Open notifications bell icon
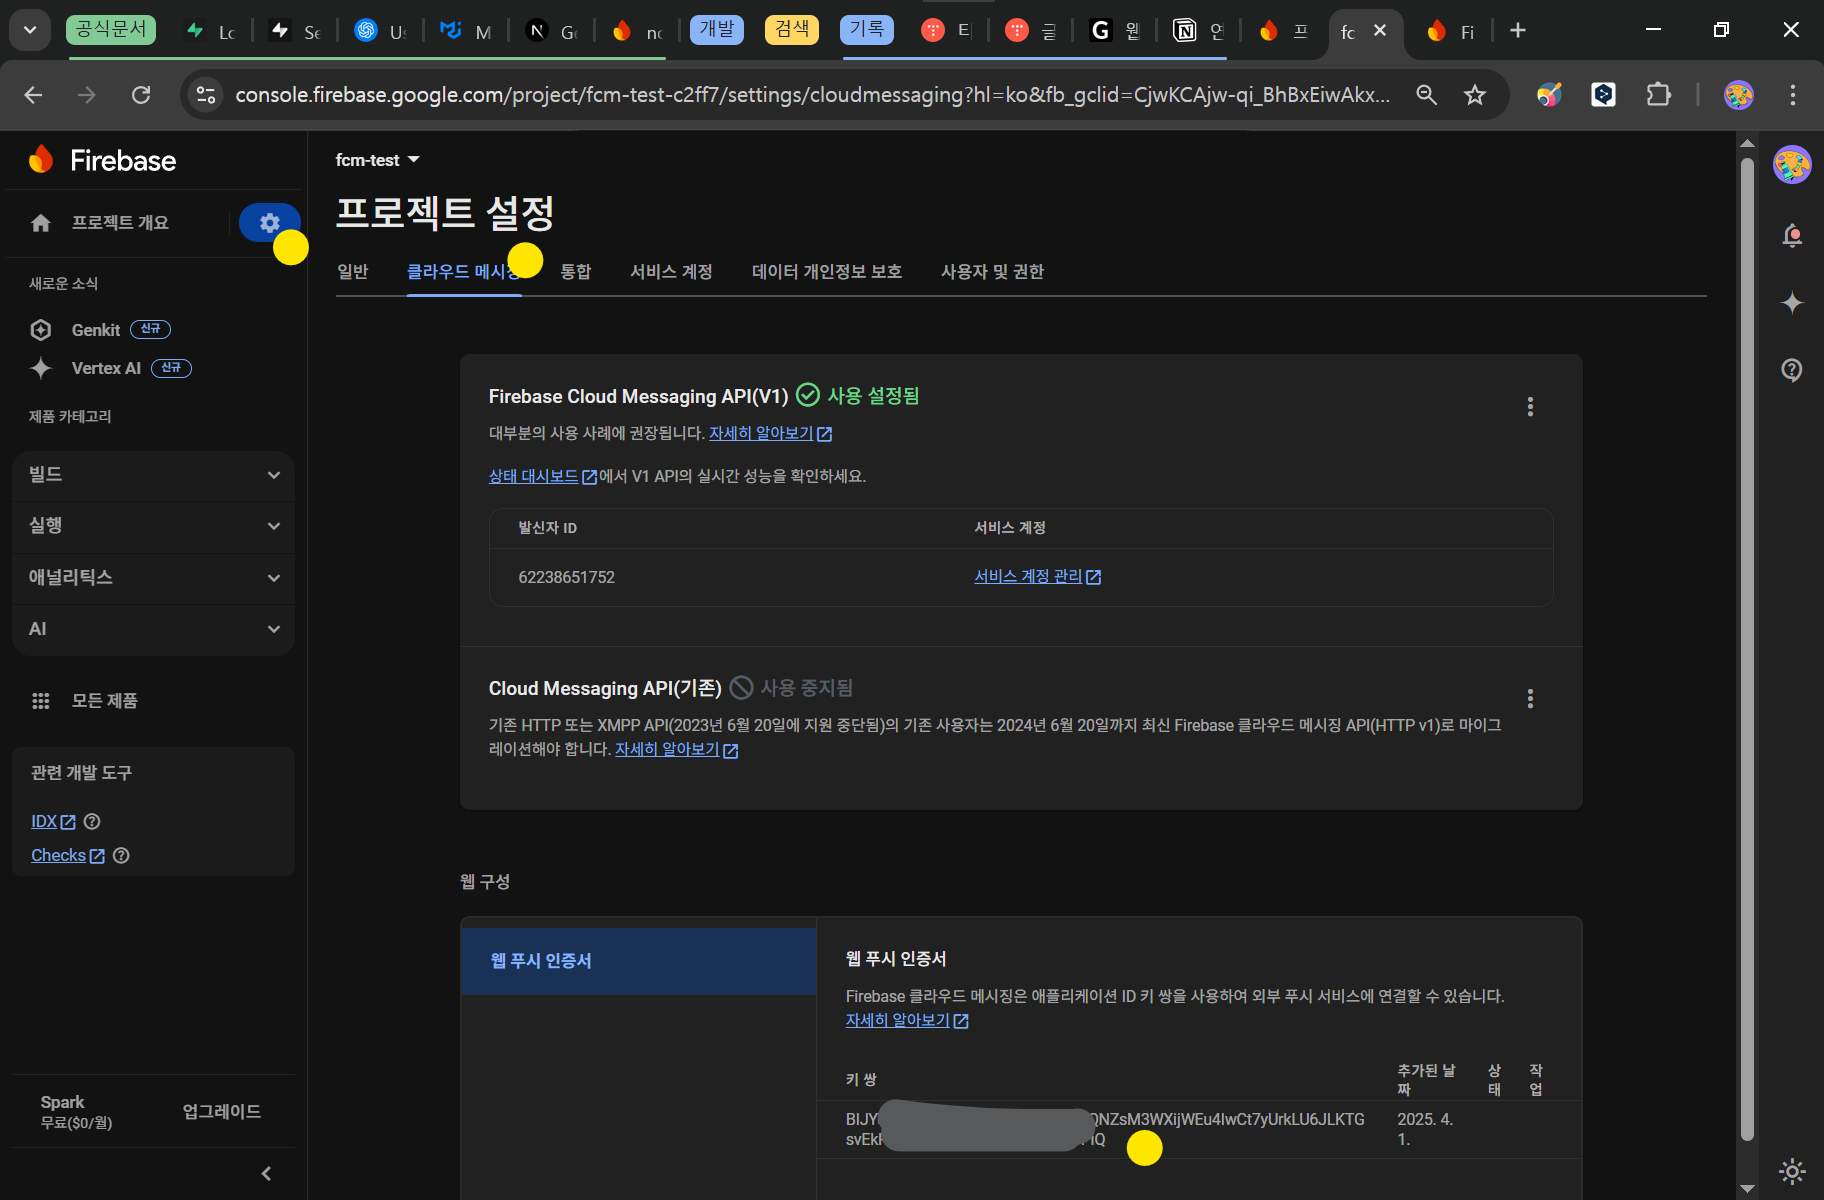The width and height of the screenshot is (1824, 1200). pos(1792,236)
